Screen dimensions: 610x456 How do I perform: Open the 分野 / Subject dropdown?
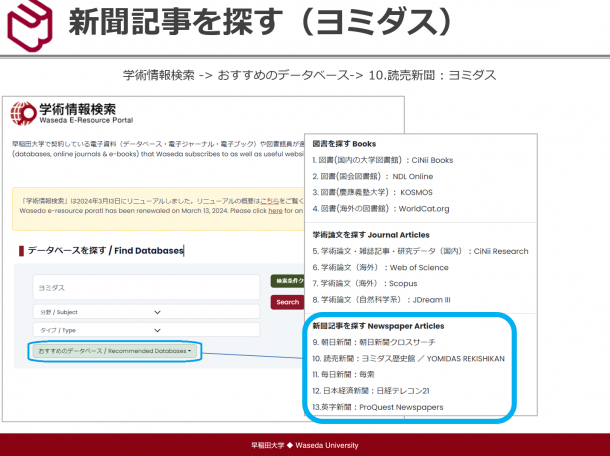(x=146, y=312)
